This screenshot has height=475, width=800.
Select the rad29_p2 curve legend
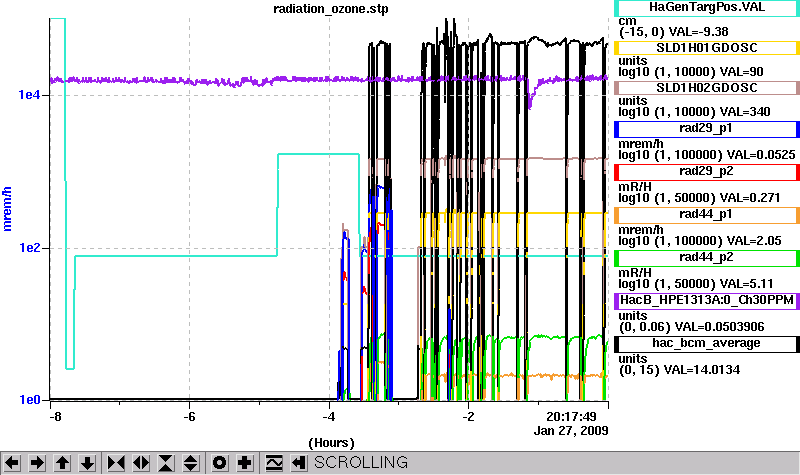tap(707, 172)
